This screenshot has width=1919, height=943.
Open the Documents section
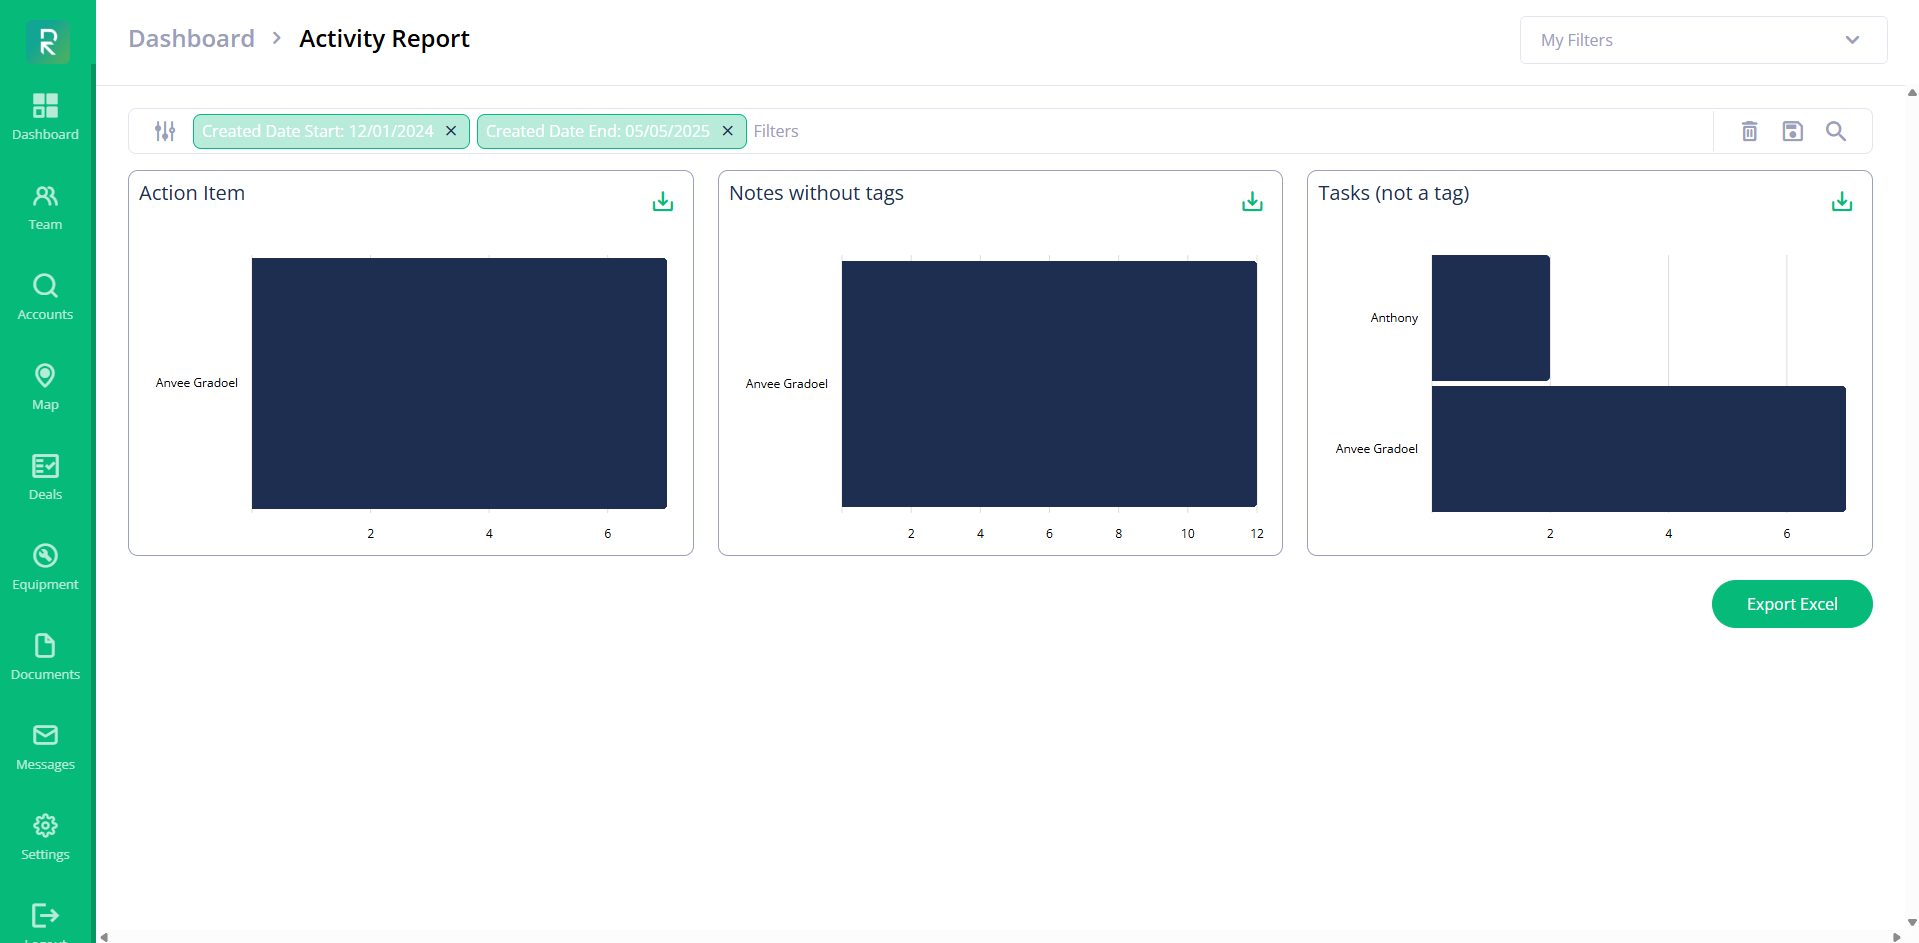coord(45,657)
